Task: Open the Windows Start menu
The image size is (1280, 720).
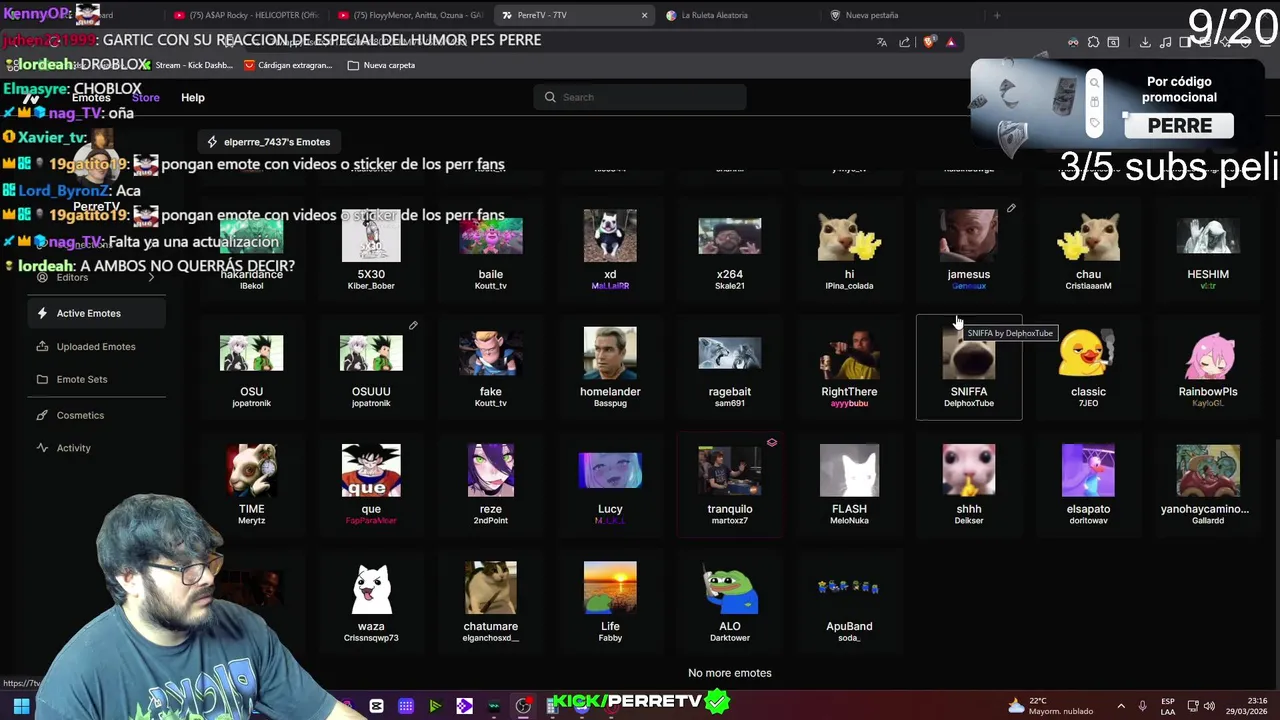Action: click(21, 706)
